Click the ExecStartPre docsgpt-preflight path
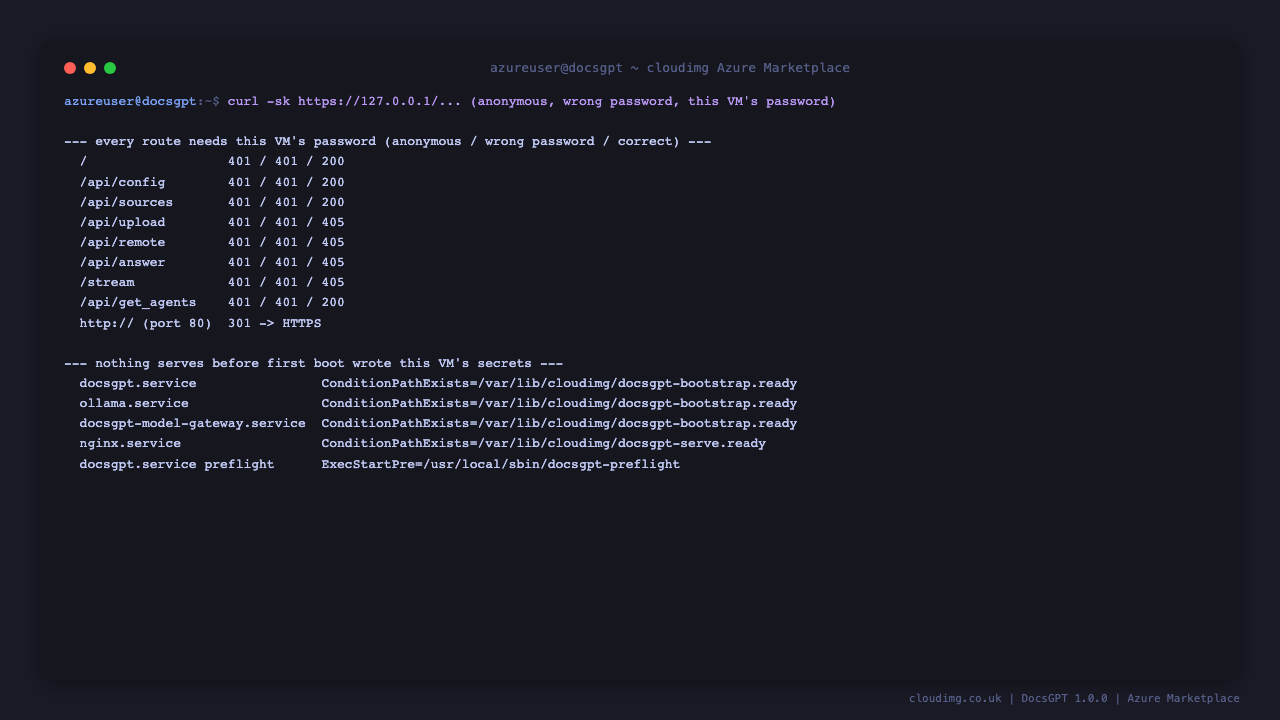Screen dimensions: 1280x720 [x=501, y=464]
